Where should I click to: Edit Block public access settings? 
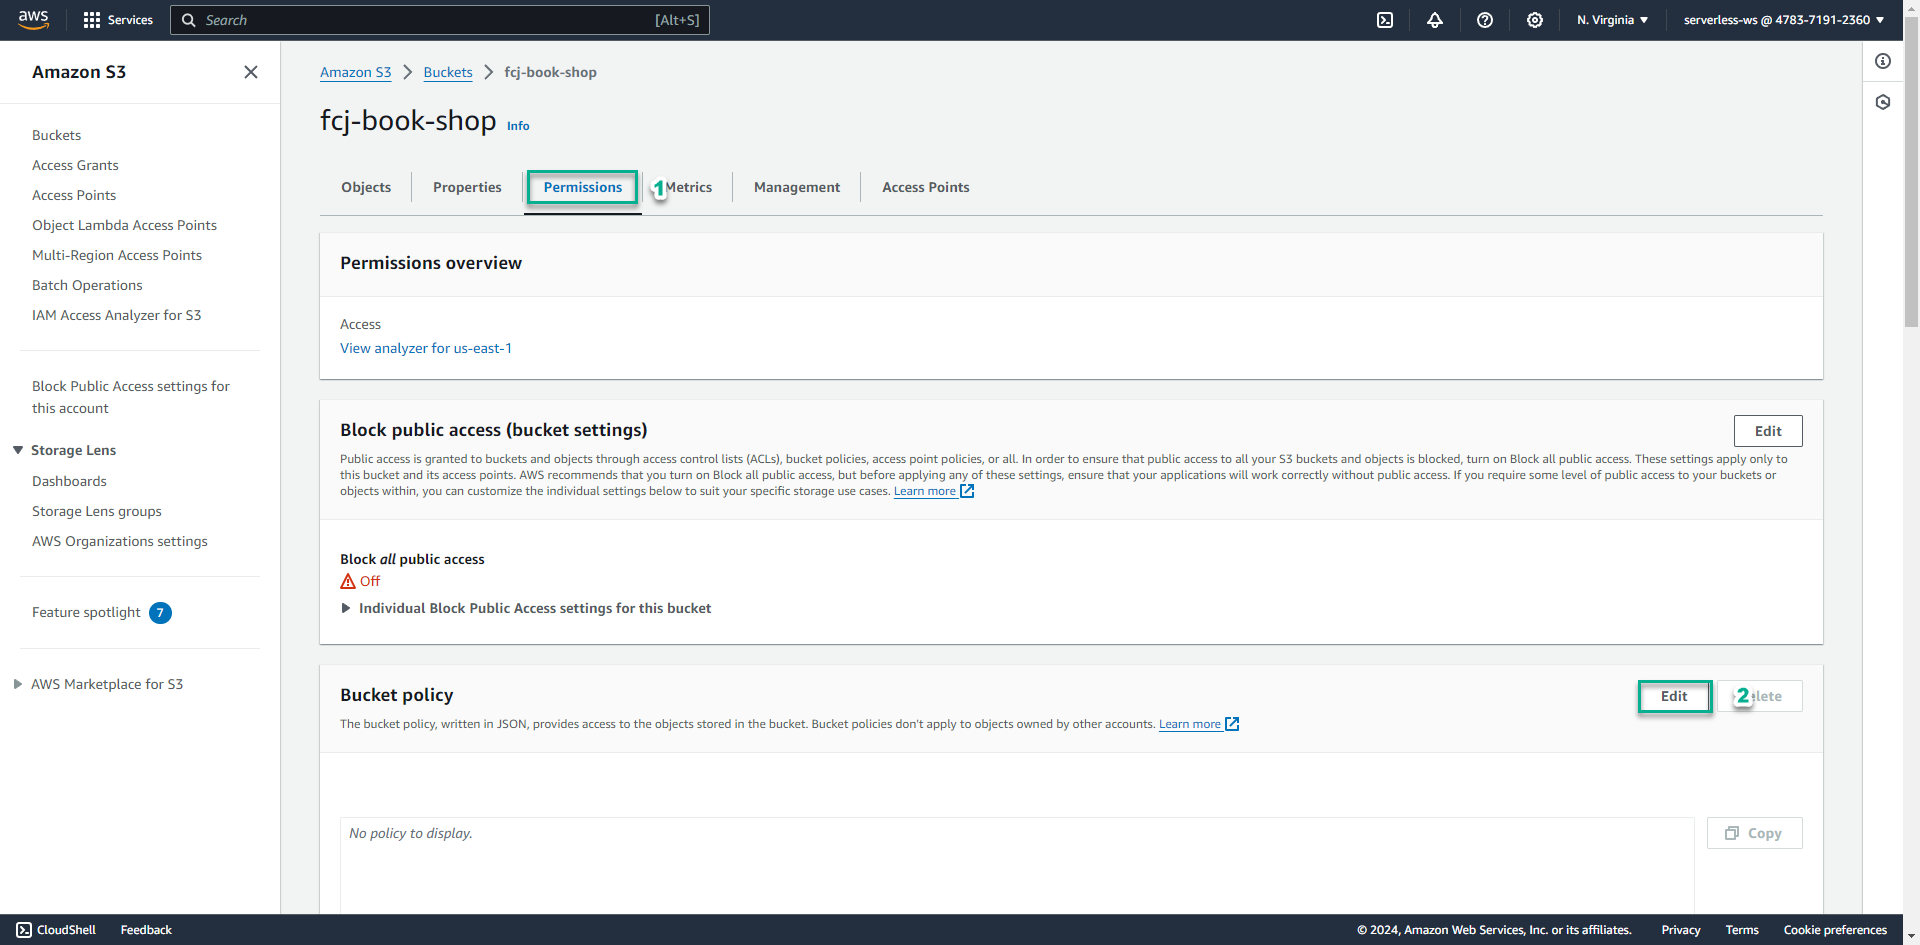click(1768, 431)
